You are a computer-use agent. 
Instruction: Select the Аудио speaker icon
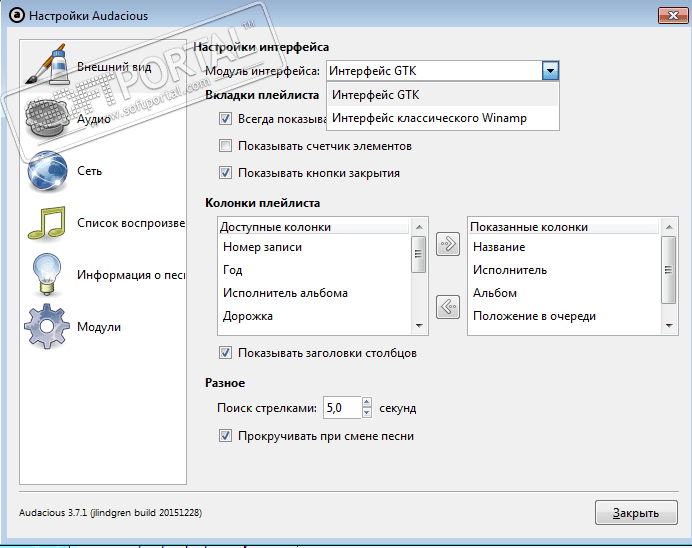[47, 118]
